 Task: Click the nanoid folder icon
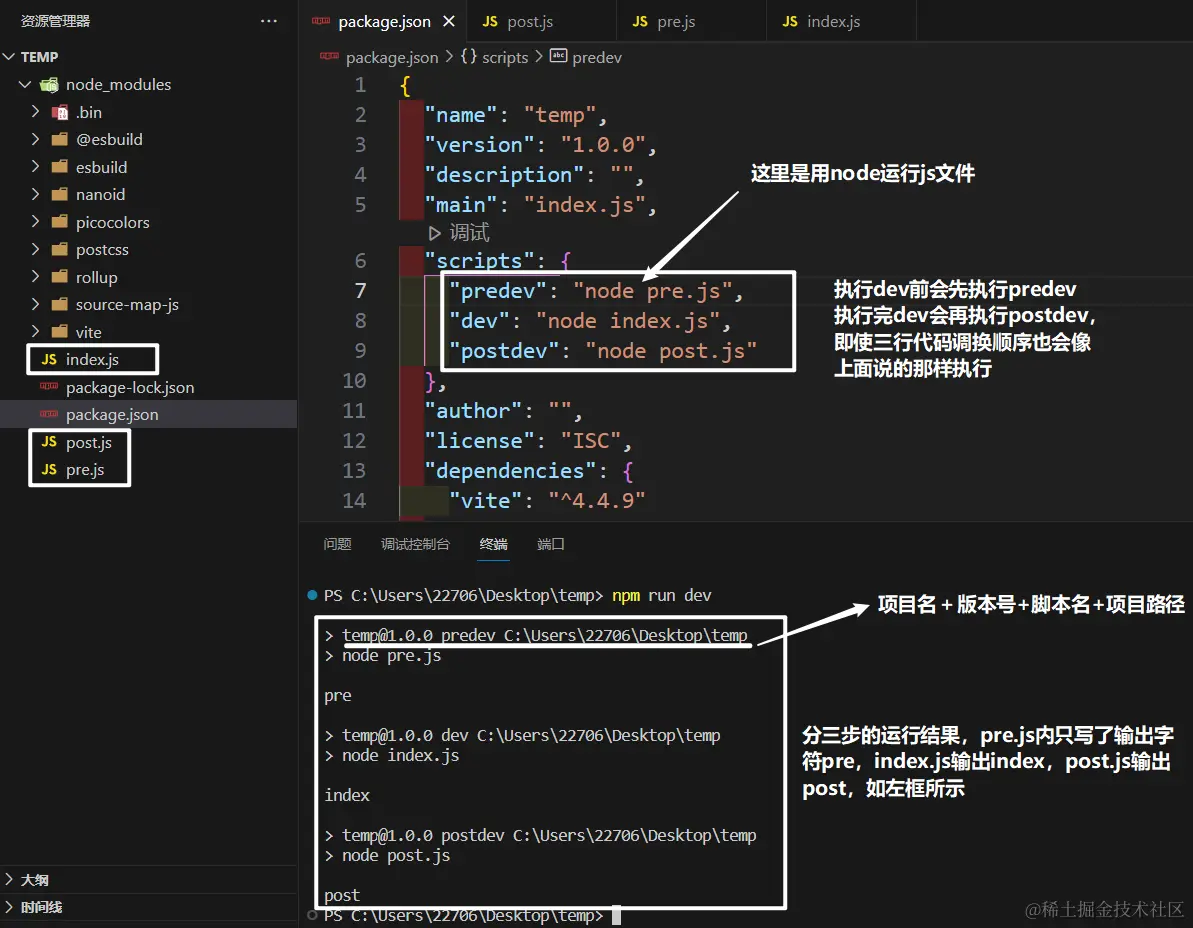pos(59,194)
